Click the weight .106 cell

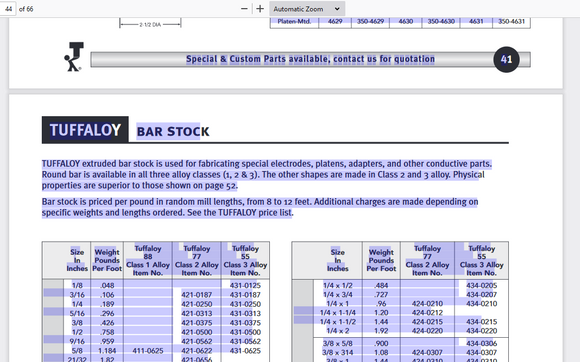click(107, 295)
